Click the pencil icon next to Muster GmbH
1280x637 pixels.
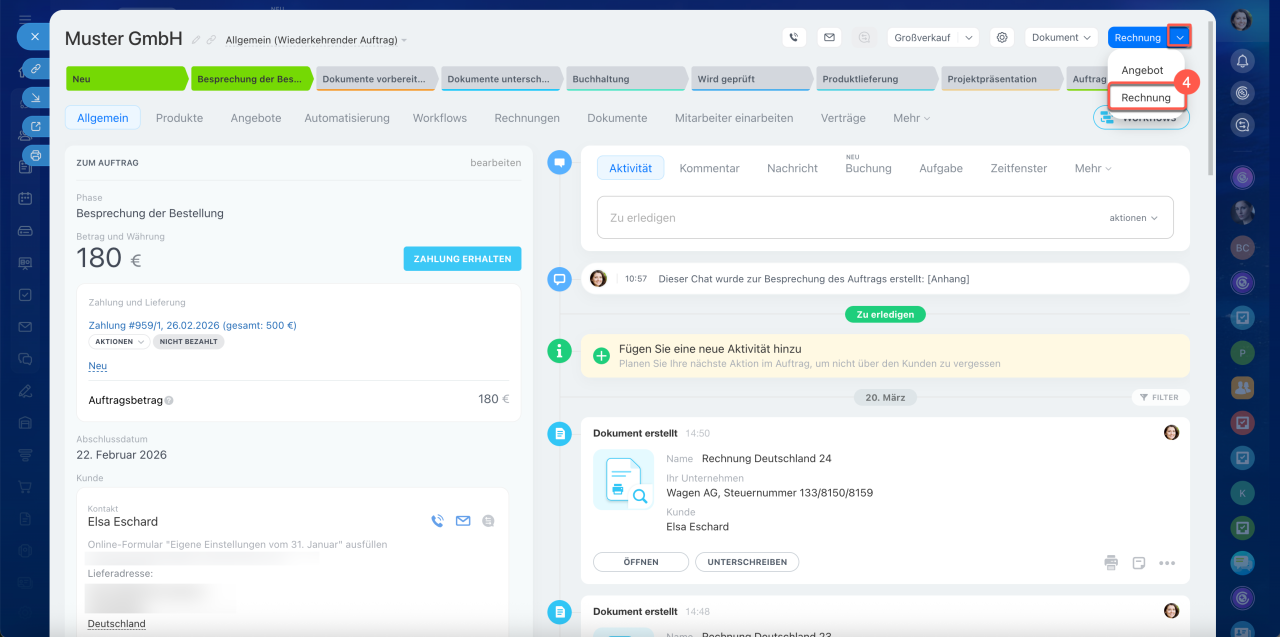pyautogui.click(x=196, y=40)
